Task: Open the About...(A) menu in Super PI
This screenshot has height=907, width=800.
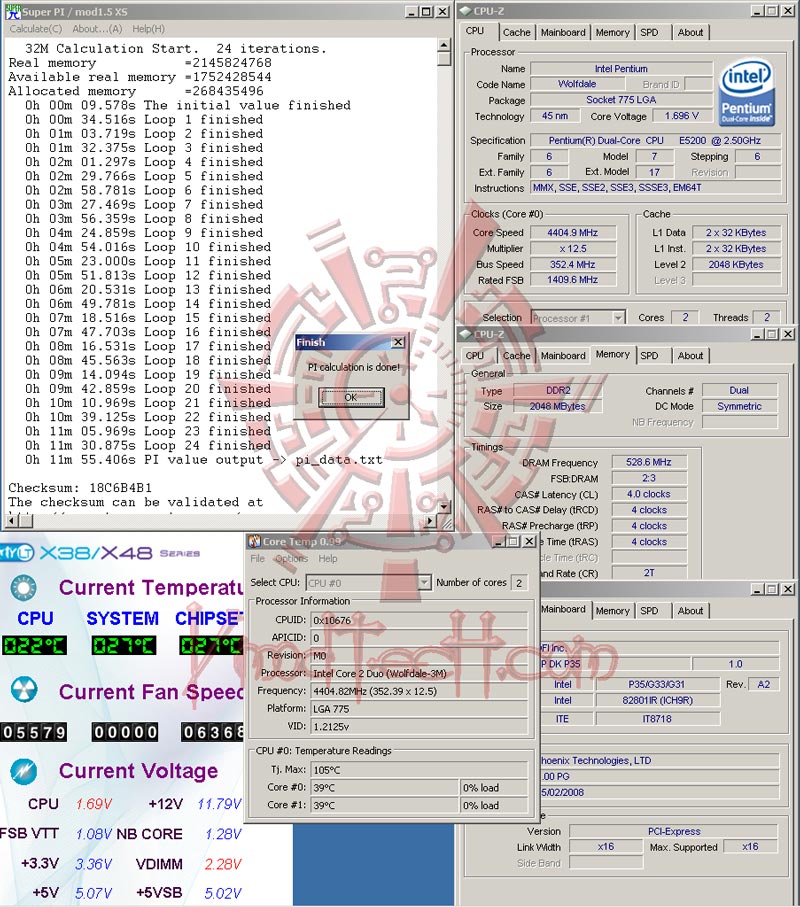Action: coord(97,28)
